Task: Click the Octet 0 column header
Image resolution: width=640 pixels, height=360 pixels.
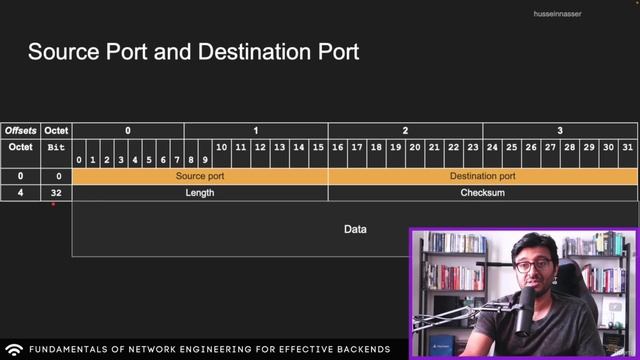Action: pyautogui.click(x=128, y=131)
